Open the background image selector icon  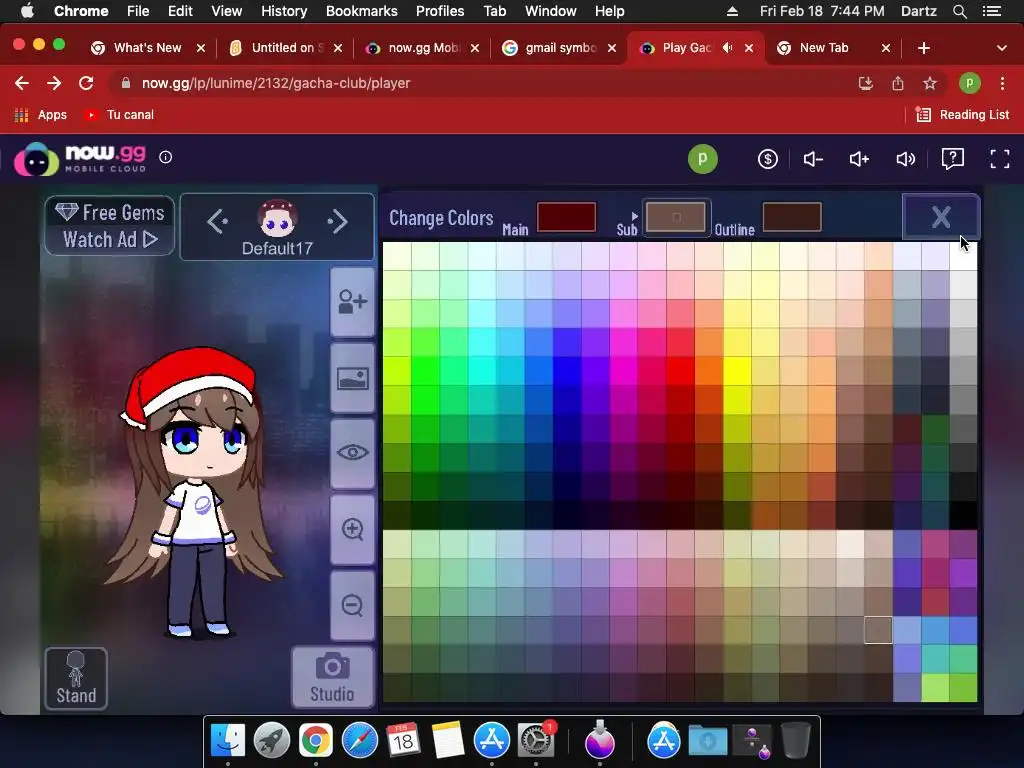click(x=353, y=379)
